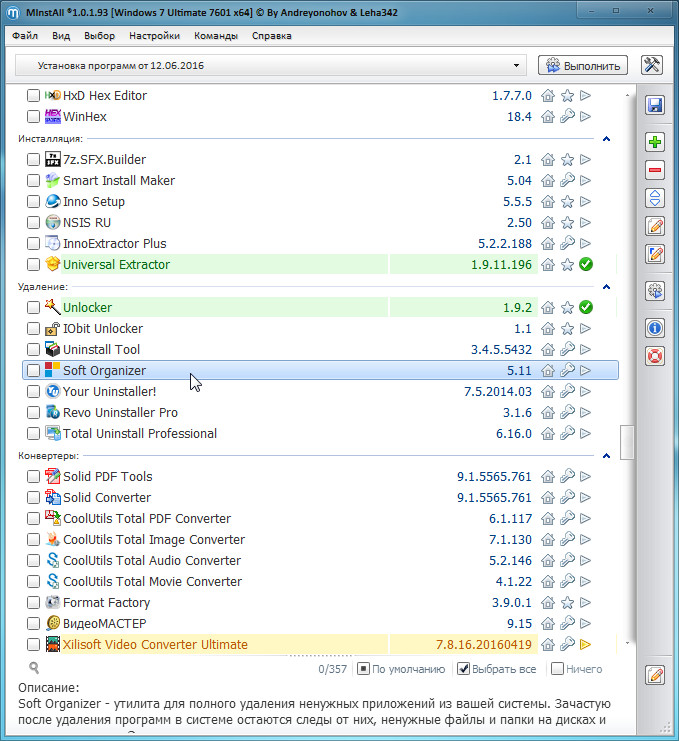Click the up/down arrows sidebar icon
679x741 pixels.
tap(655, 198)
